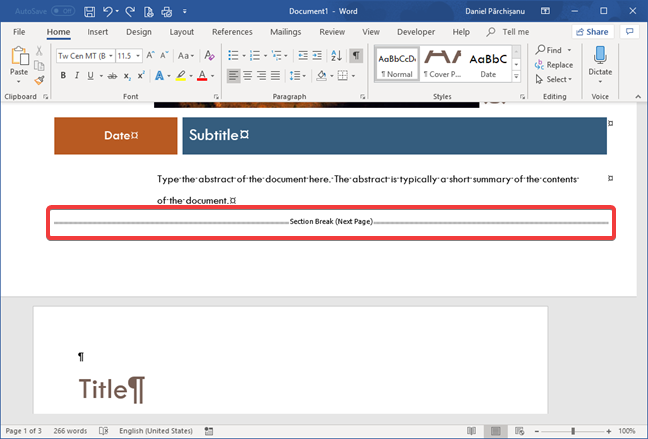This screenshot has width=648, height=439.
Task: Click the Format Painter brush
Action: 39,80
